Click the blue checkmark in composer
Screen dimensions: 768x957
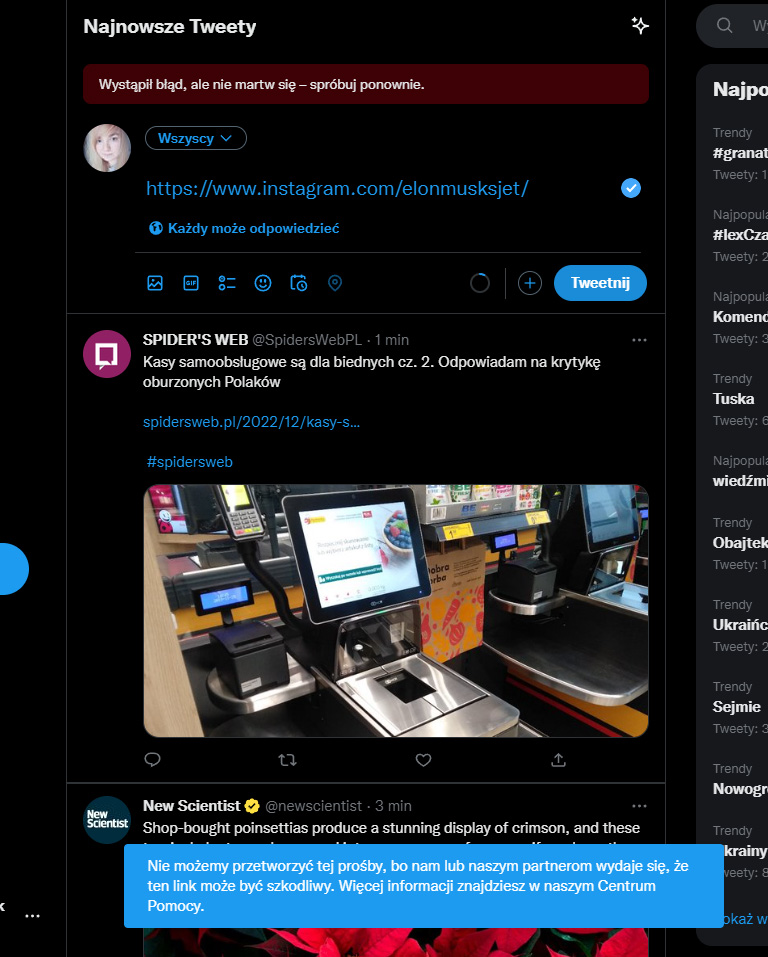click(x=631, y=188)
